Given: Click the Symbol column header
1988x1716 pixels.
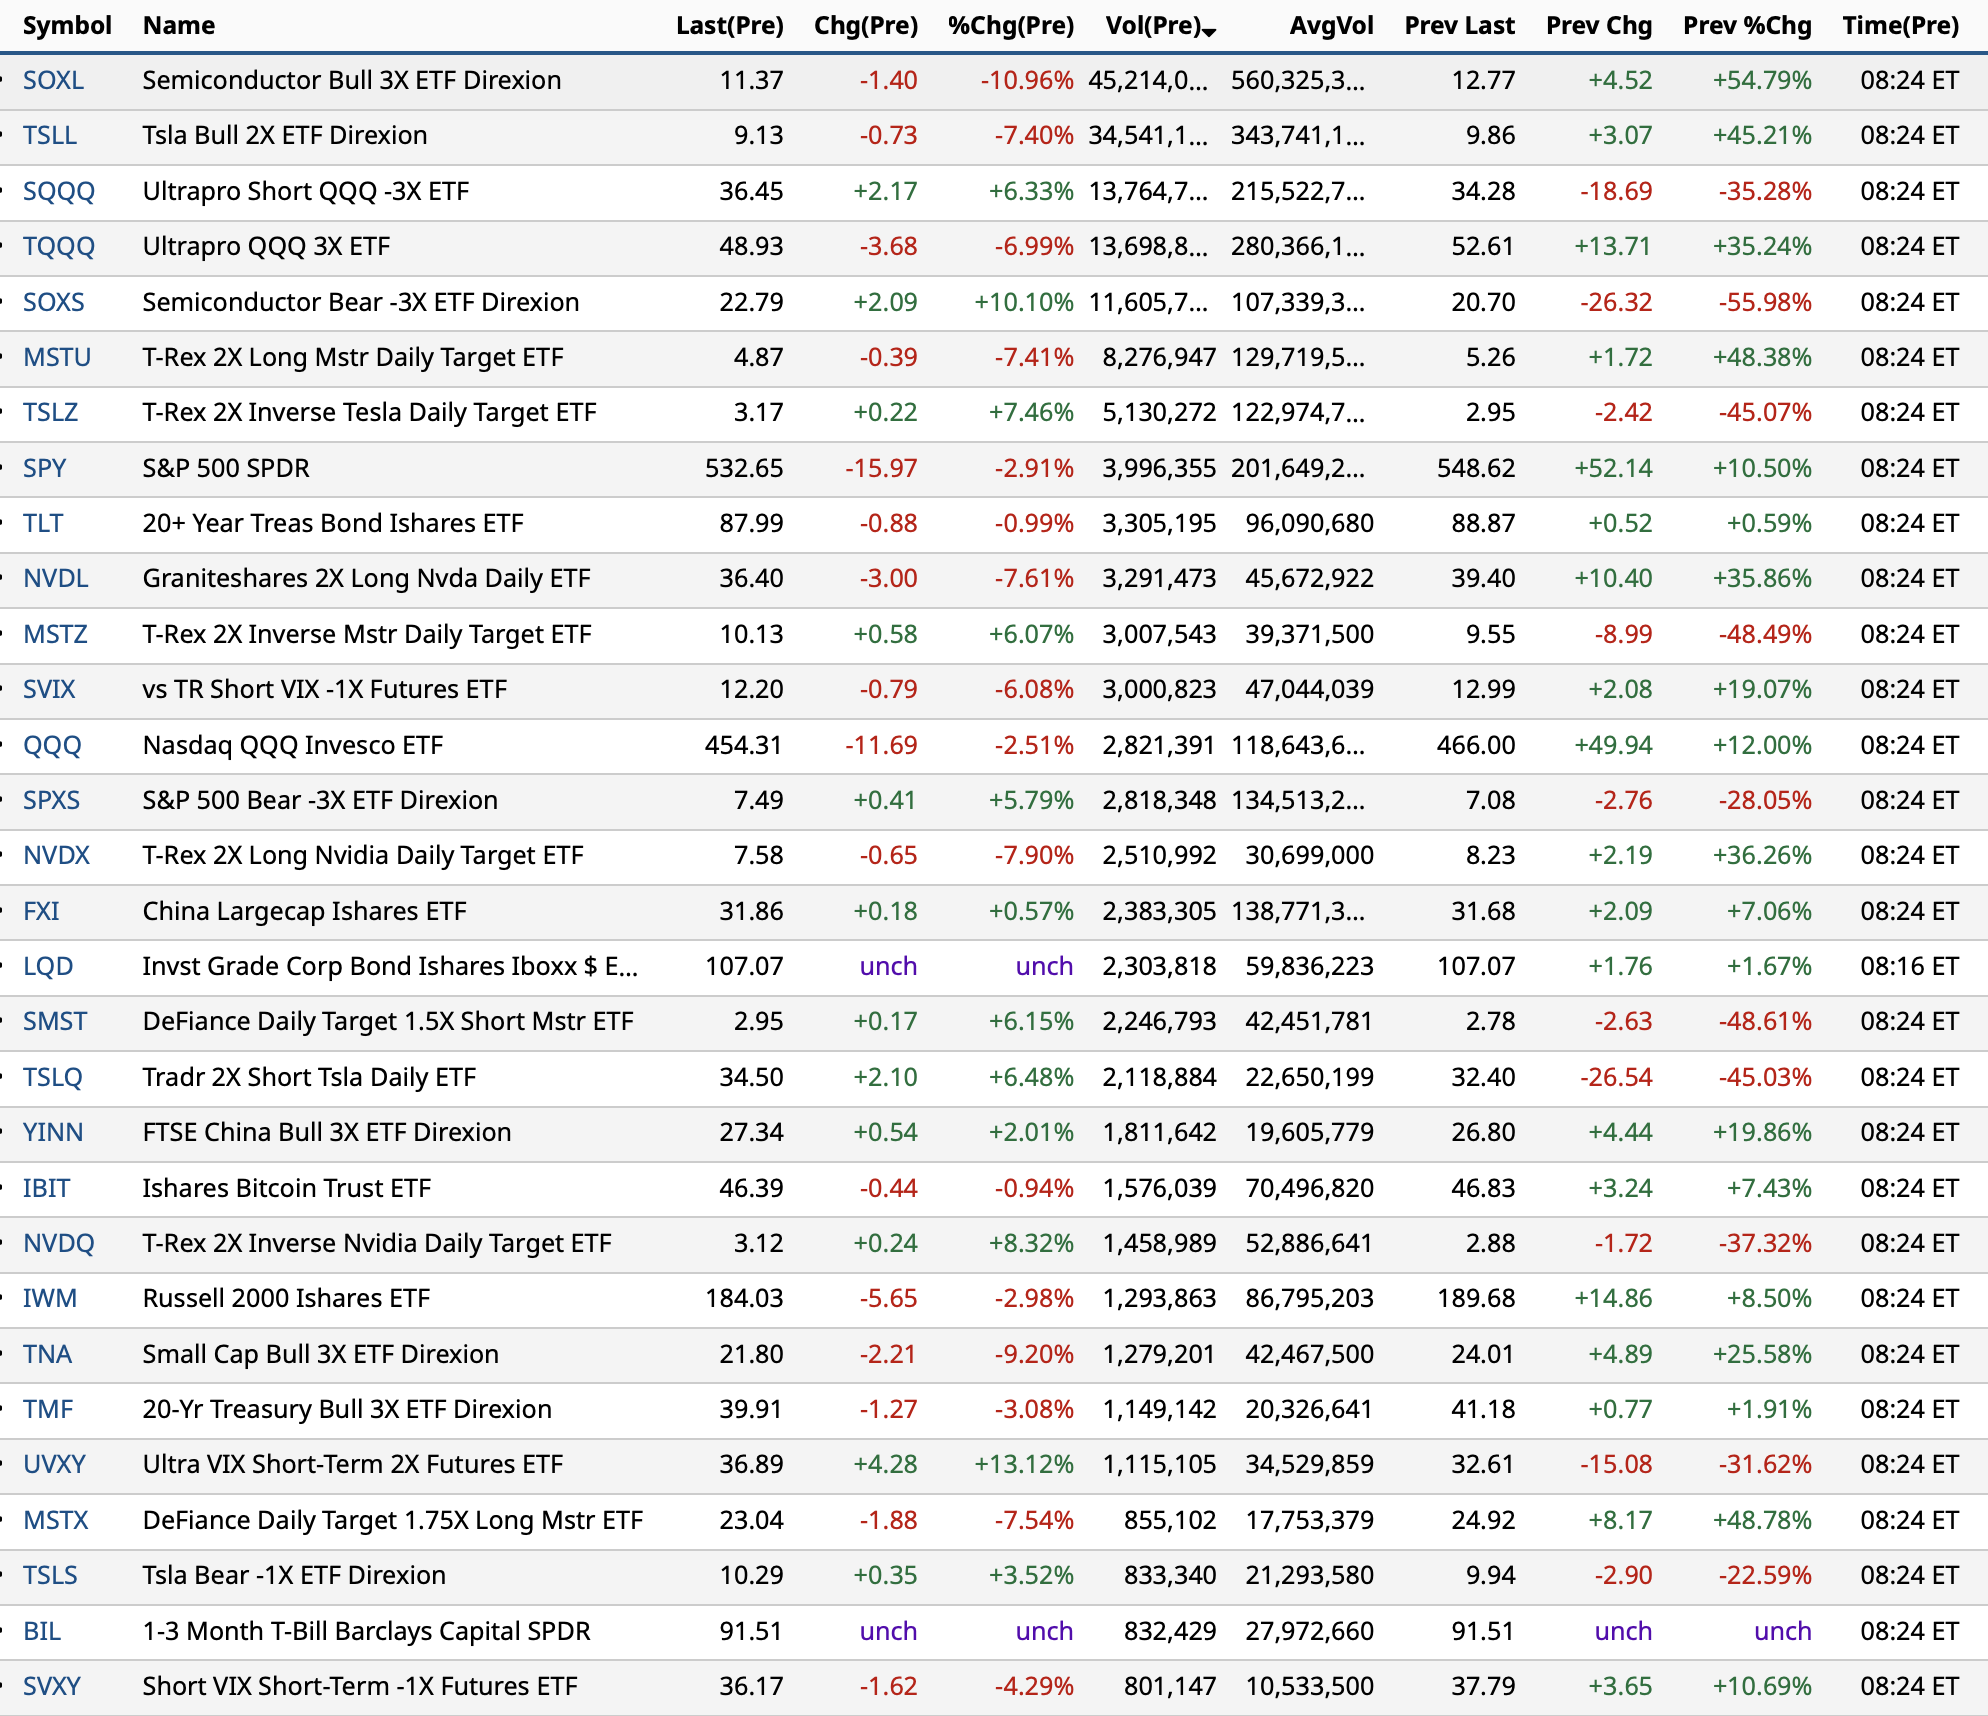Looking at the screenshot, I should point(66,26).
